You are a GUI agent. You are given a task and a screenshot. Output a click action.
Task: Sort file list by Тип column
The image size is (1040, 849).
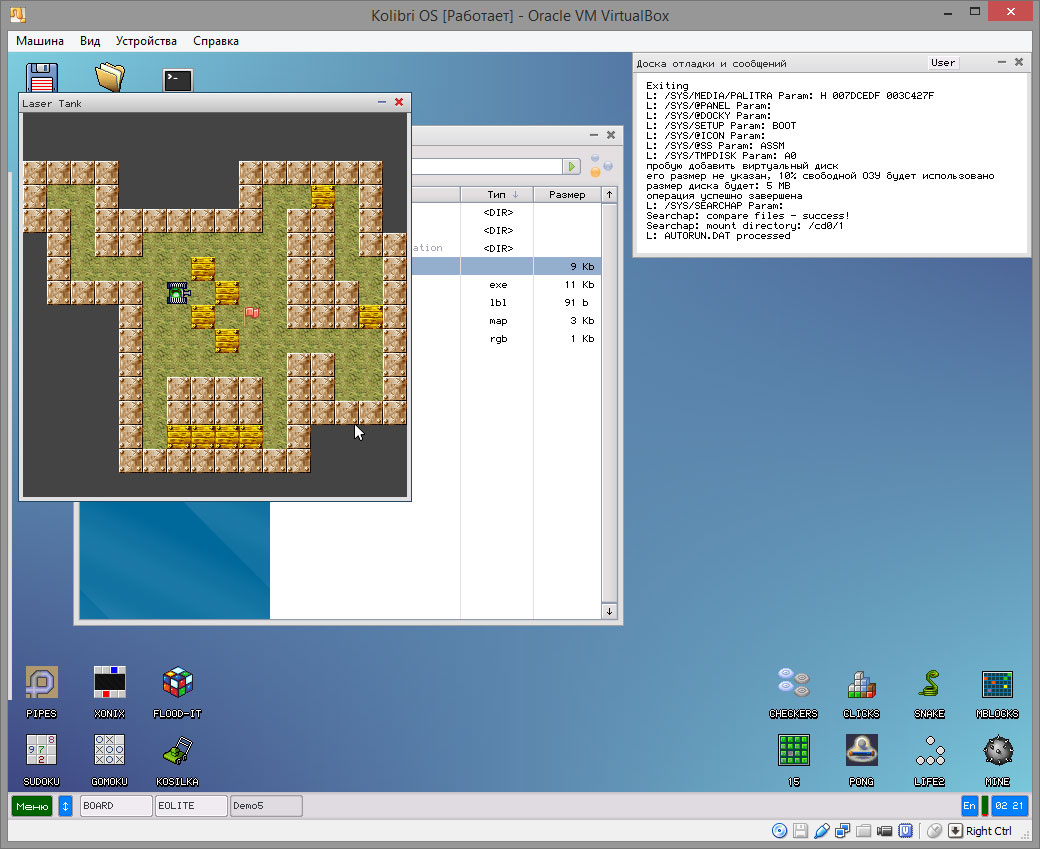point(497,194)
